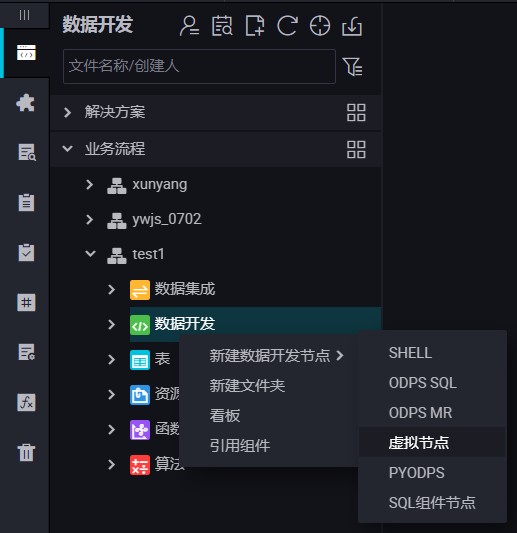
Task: Open the function fx sidebar icon
Action: 26,402
